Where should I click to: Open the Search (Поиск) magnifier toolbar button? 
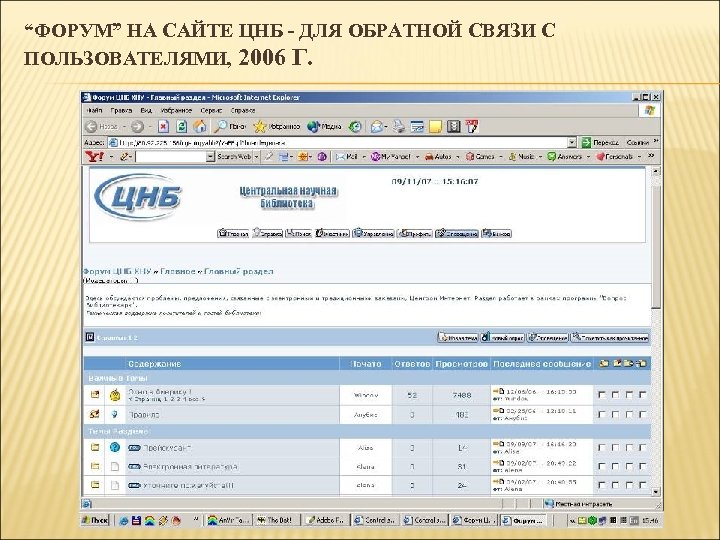231,127
